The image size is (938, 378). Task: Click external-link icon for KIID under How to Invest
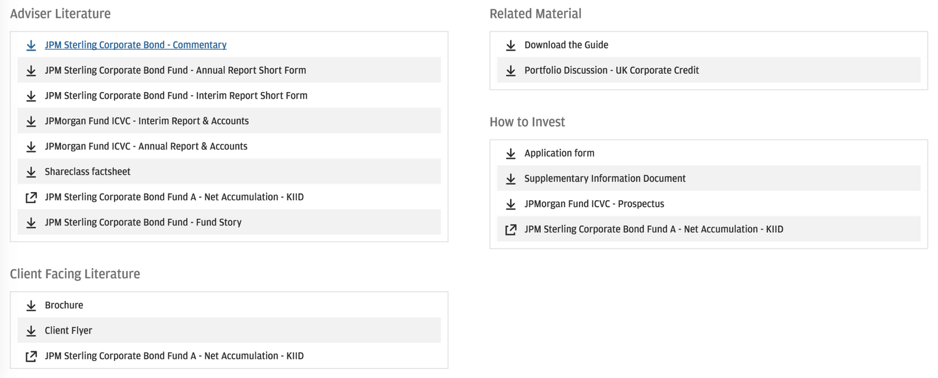[511, 230]
